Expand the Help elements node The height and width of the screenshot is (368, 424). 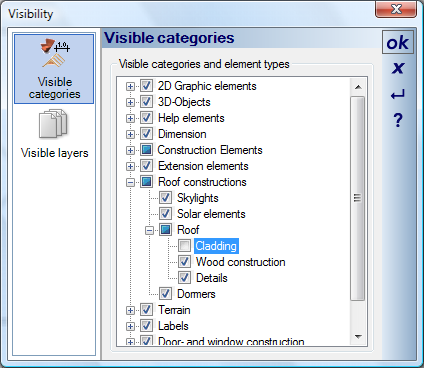pos(130,118)
